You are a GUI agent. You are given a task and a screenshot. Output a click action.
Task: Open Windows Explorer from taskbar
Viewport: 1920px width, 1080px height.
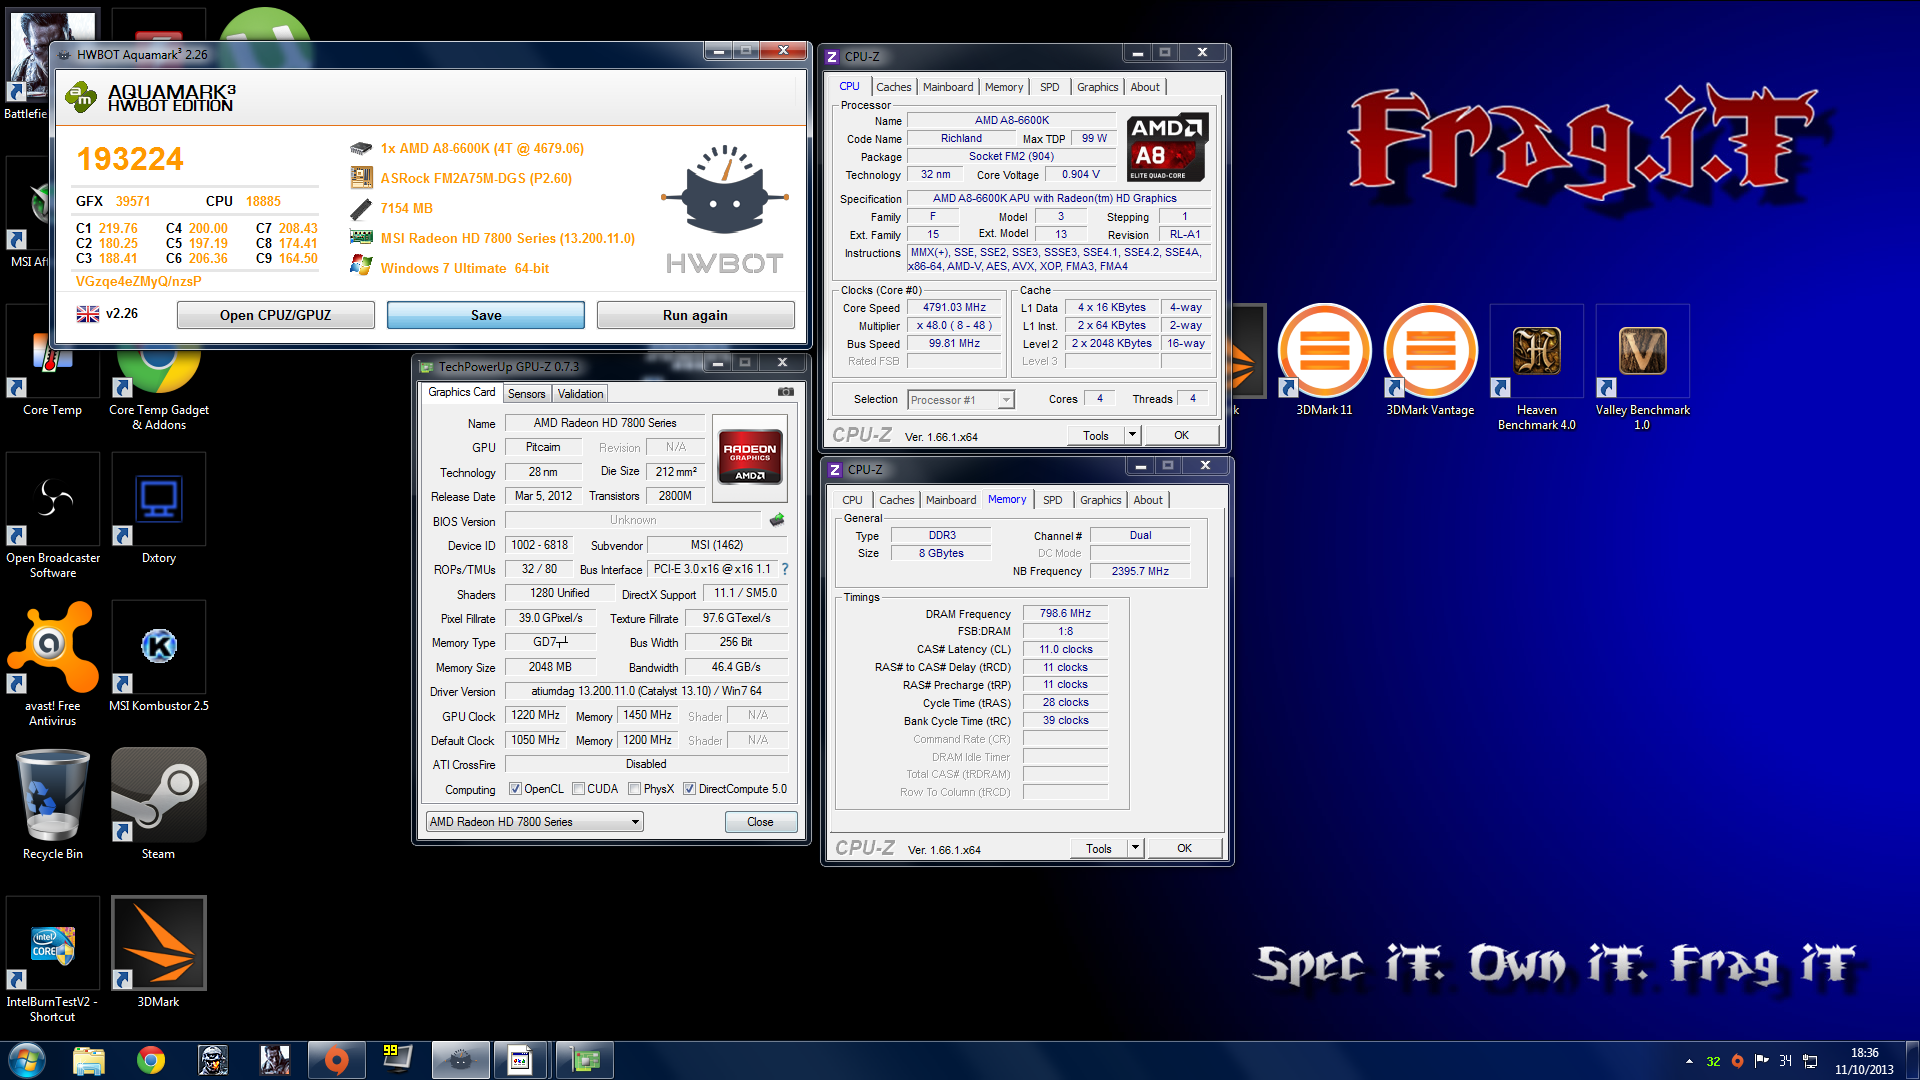89,1060
